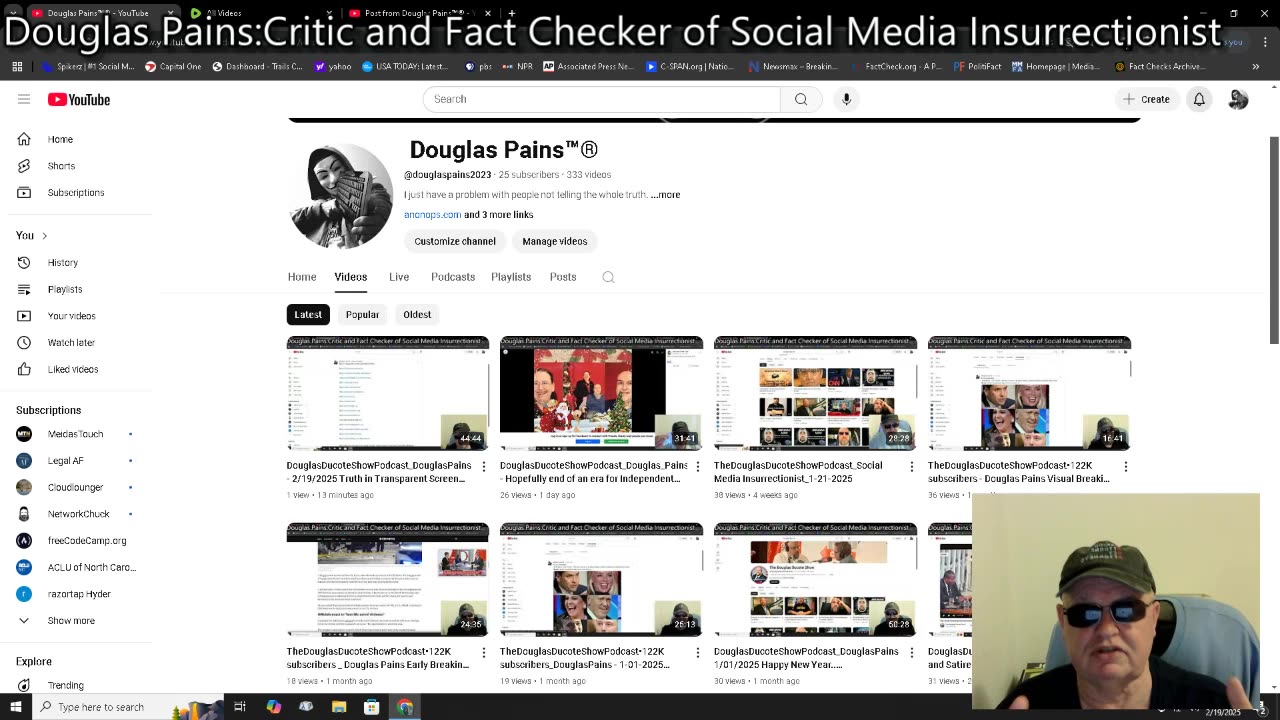
Task: Select the Latest sort chip
Action: [308, 314]
